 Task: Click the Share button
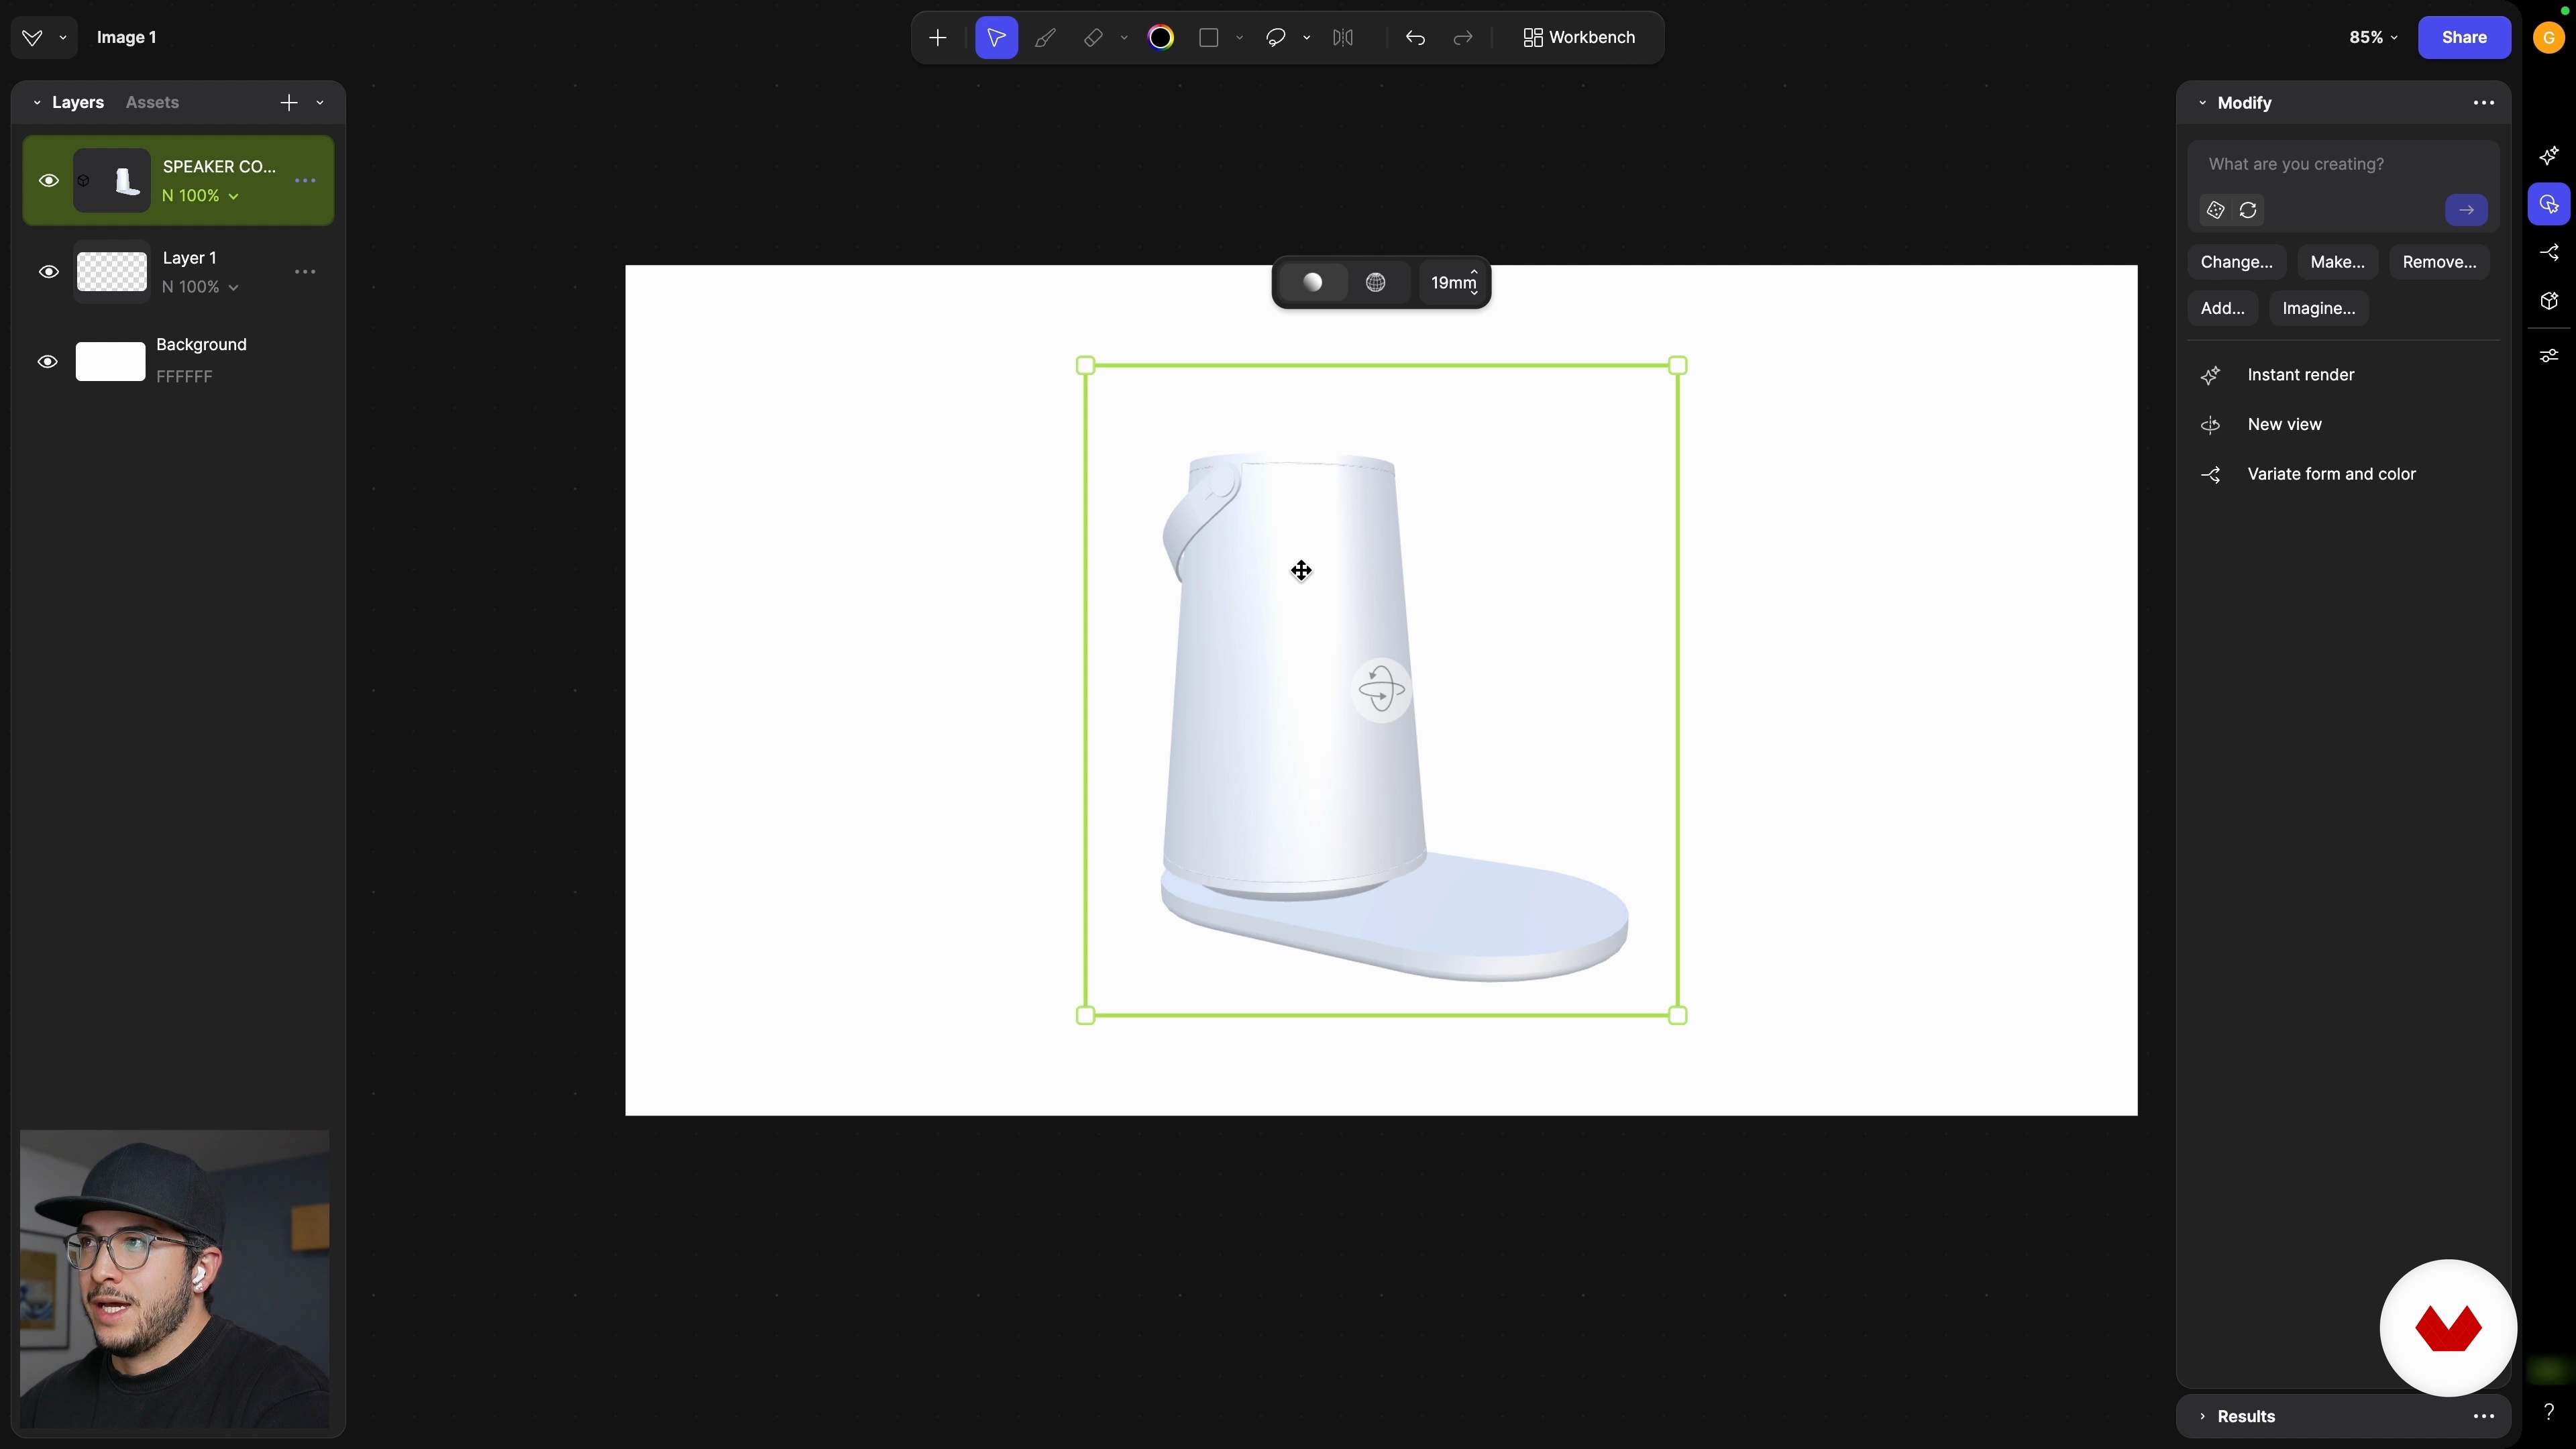coord(2464,37)
